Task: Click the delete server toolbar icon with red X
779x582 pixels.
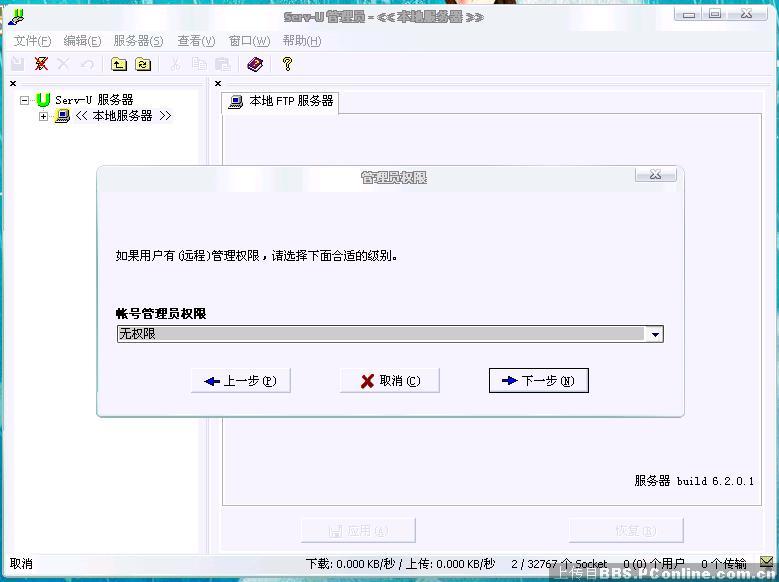Action: pyautogui.click(x=41, y=64)
